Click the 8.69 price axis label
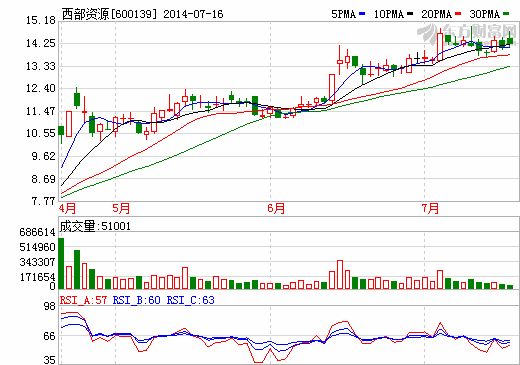 tap(43, 179)
